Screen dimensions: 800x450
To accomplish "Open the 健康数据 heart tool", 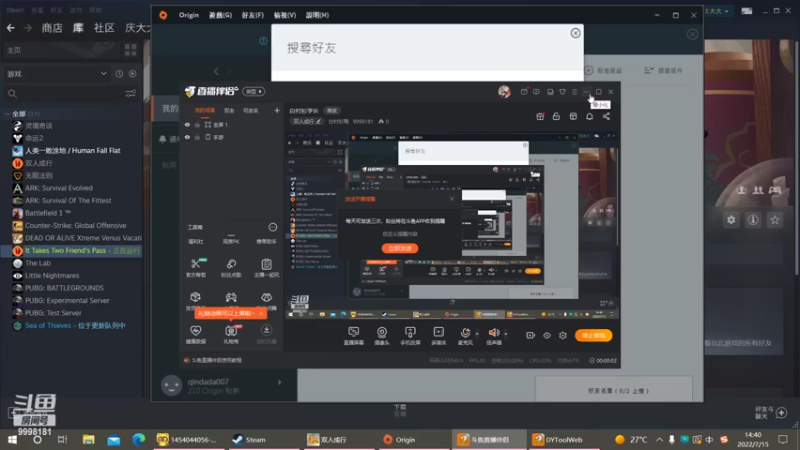I will [195, 334].
